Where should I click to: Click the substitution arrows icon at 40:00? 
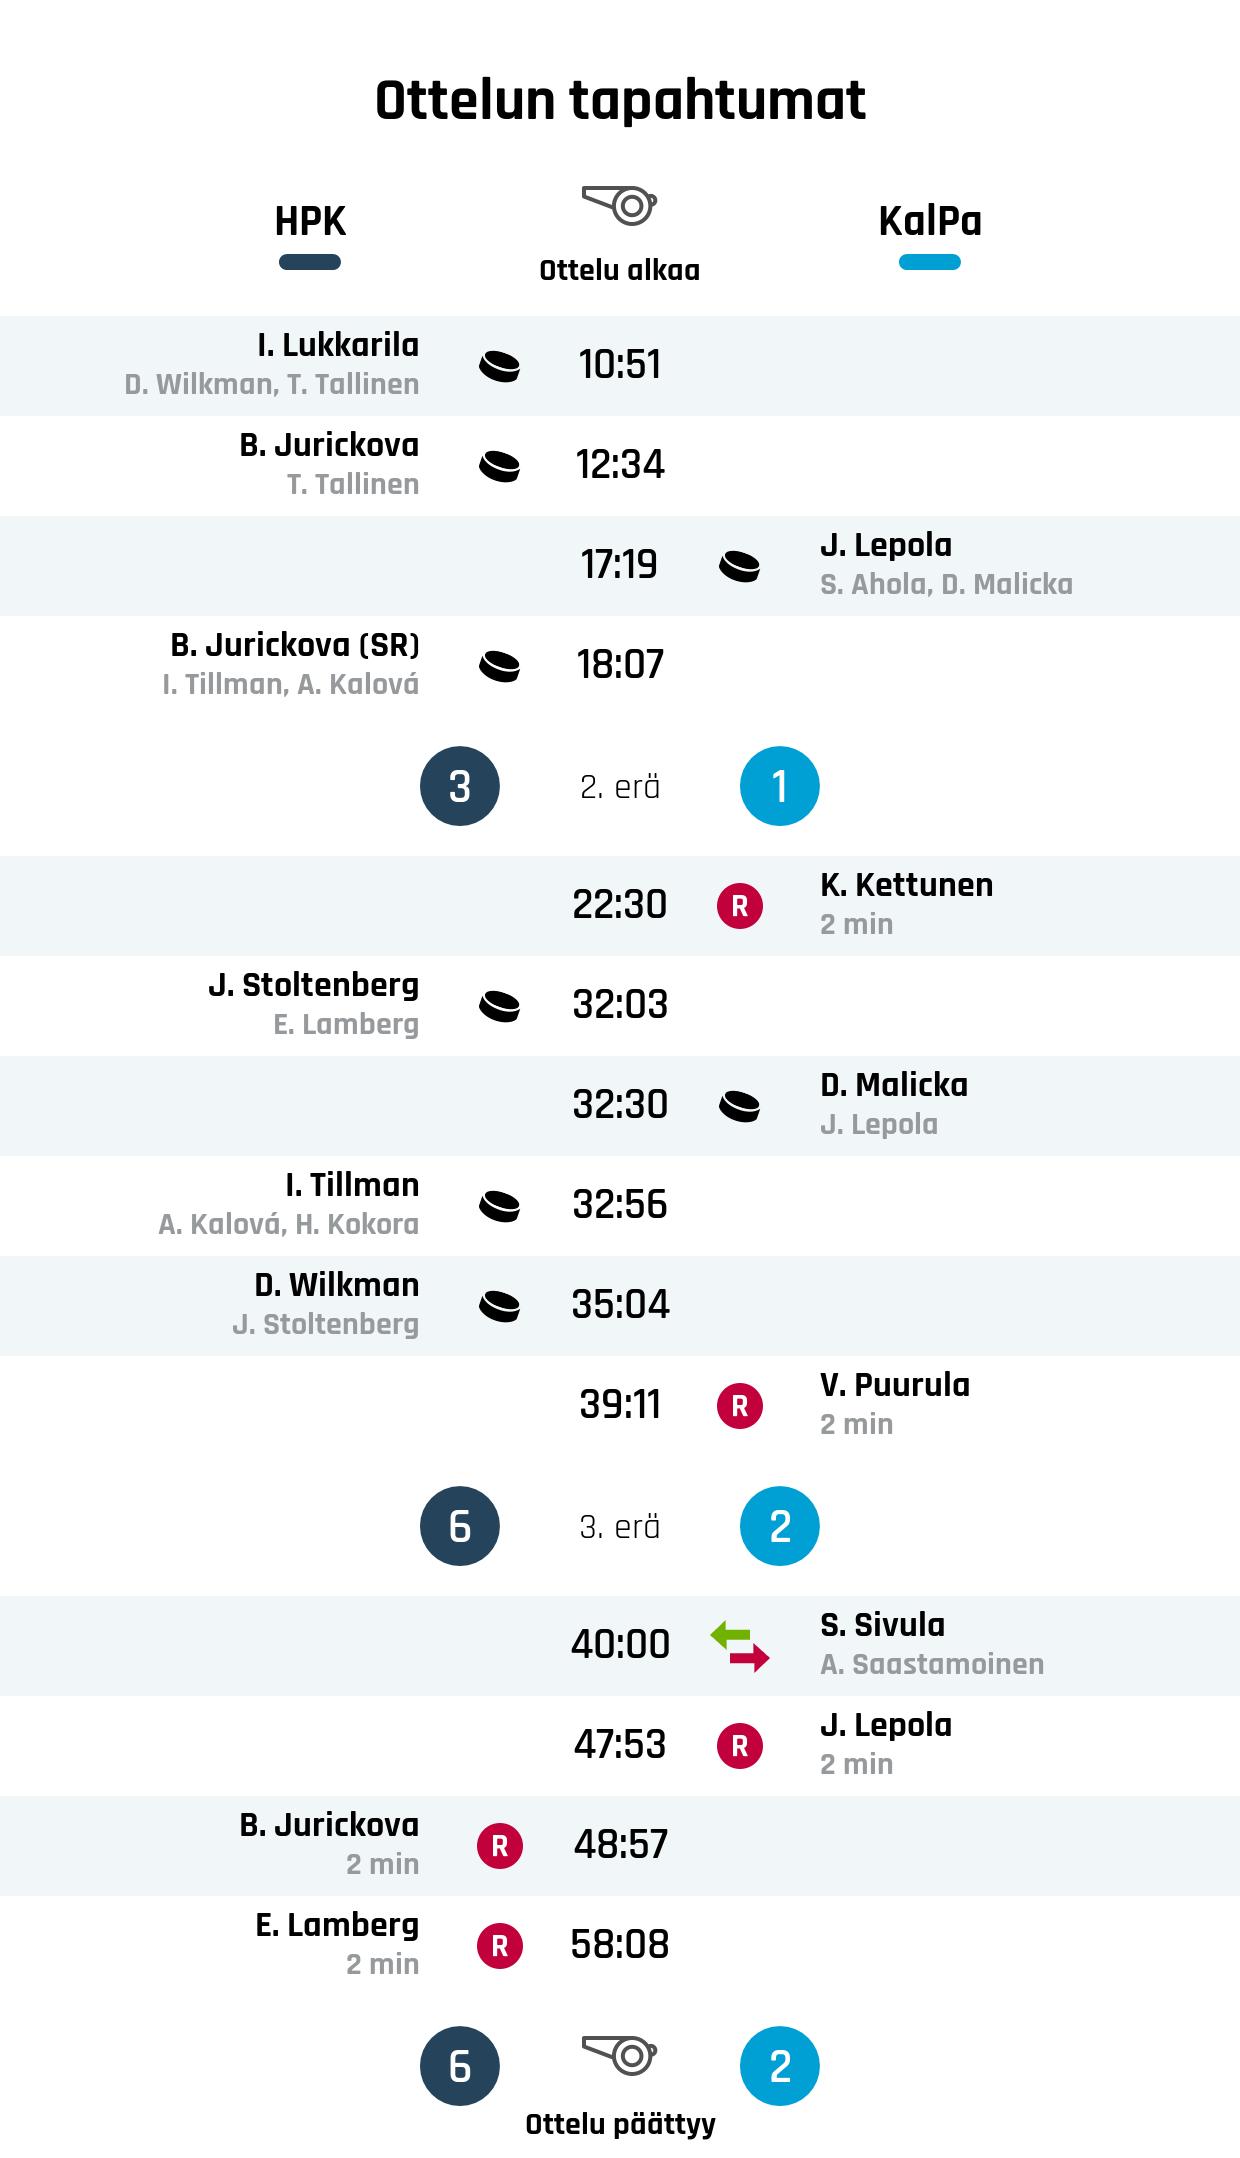click(x=739, y=1646)
